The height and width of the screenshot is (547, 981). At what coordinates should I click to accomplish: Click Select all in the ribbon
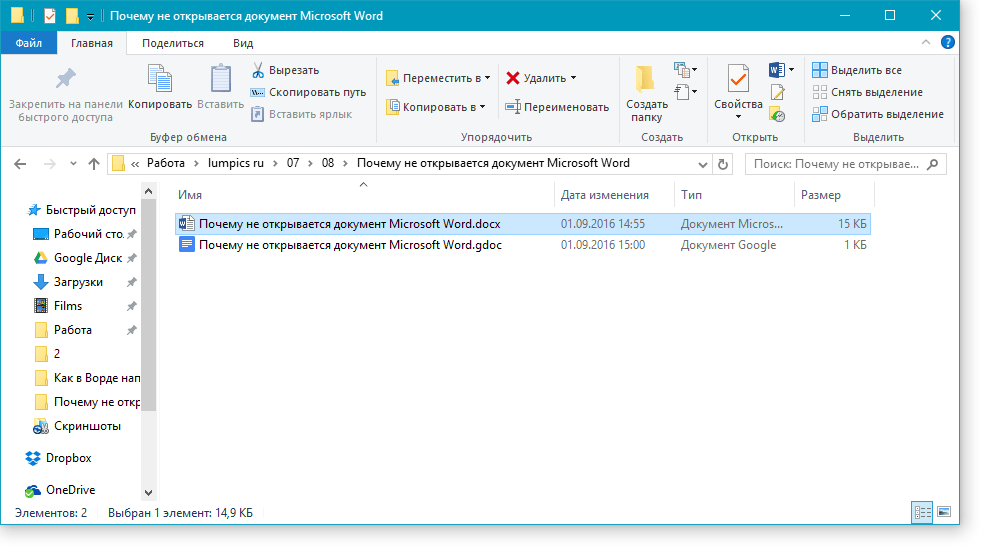[x=856, y=70]
